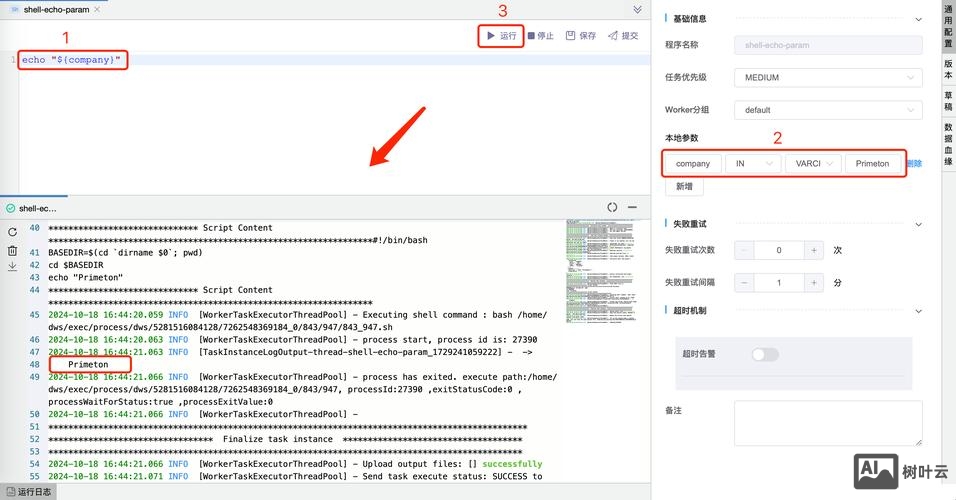Open the 任务优先级 MEDIUM dropdown

pyautogui.click(x=827, y=78)
